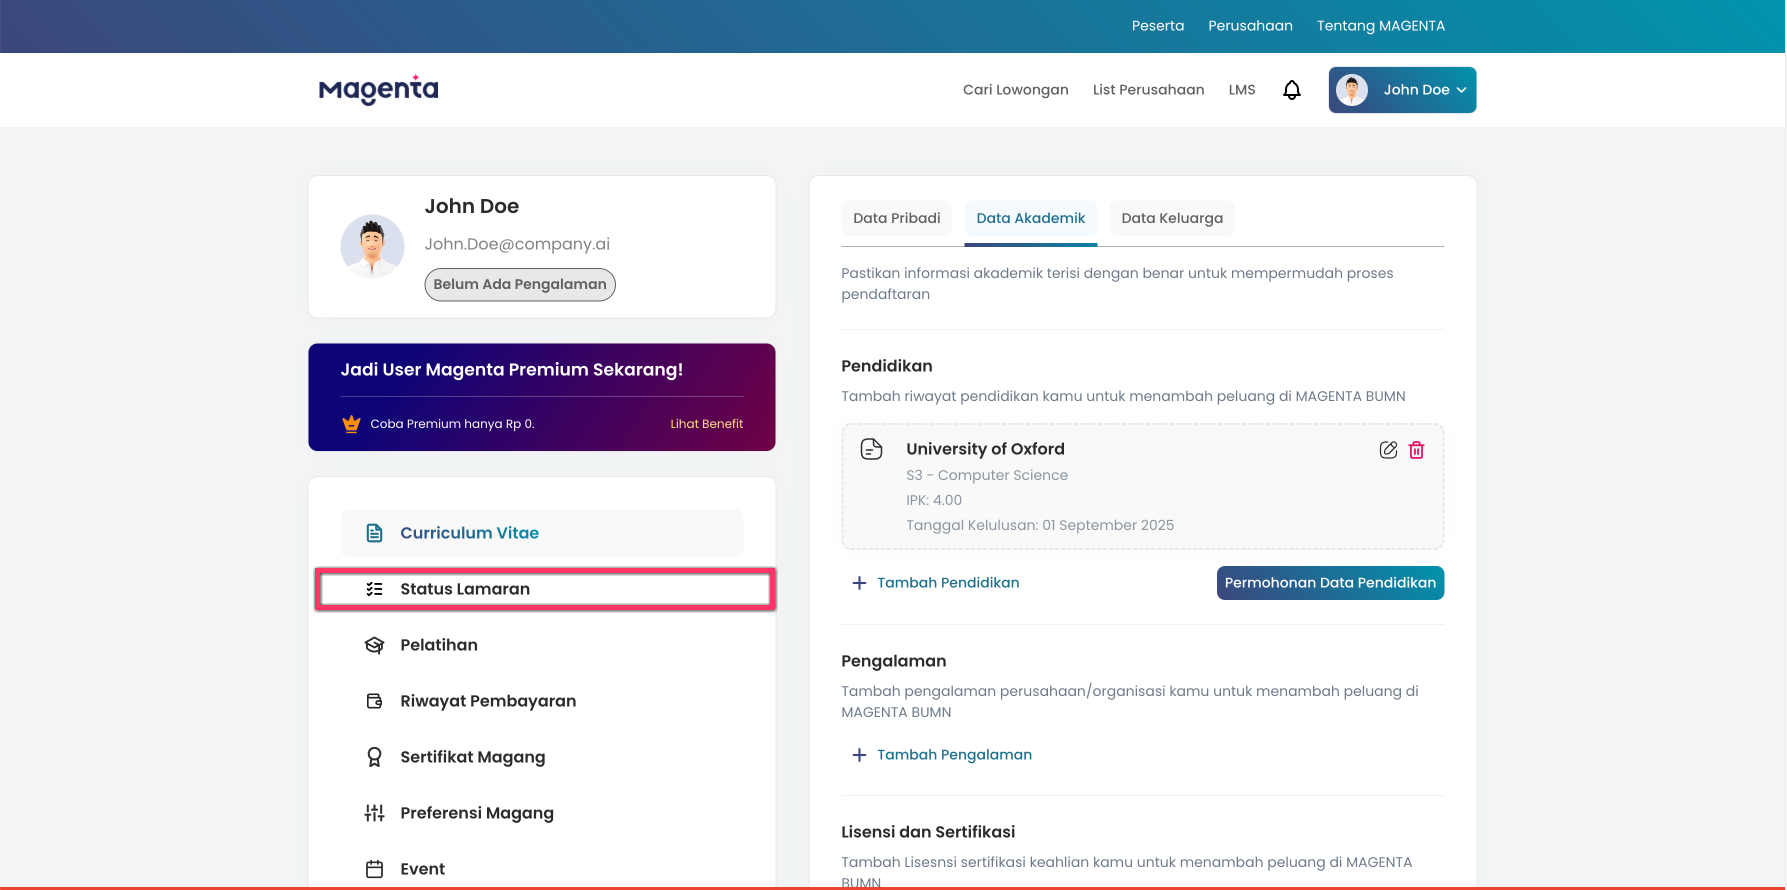Click the John Doe profile avatar in sidebar

pos(372,246)
